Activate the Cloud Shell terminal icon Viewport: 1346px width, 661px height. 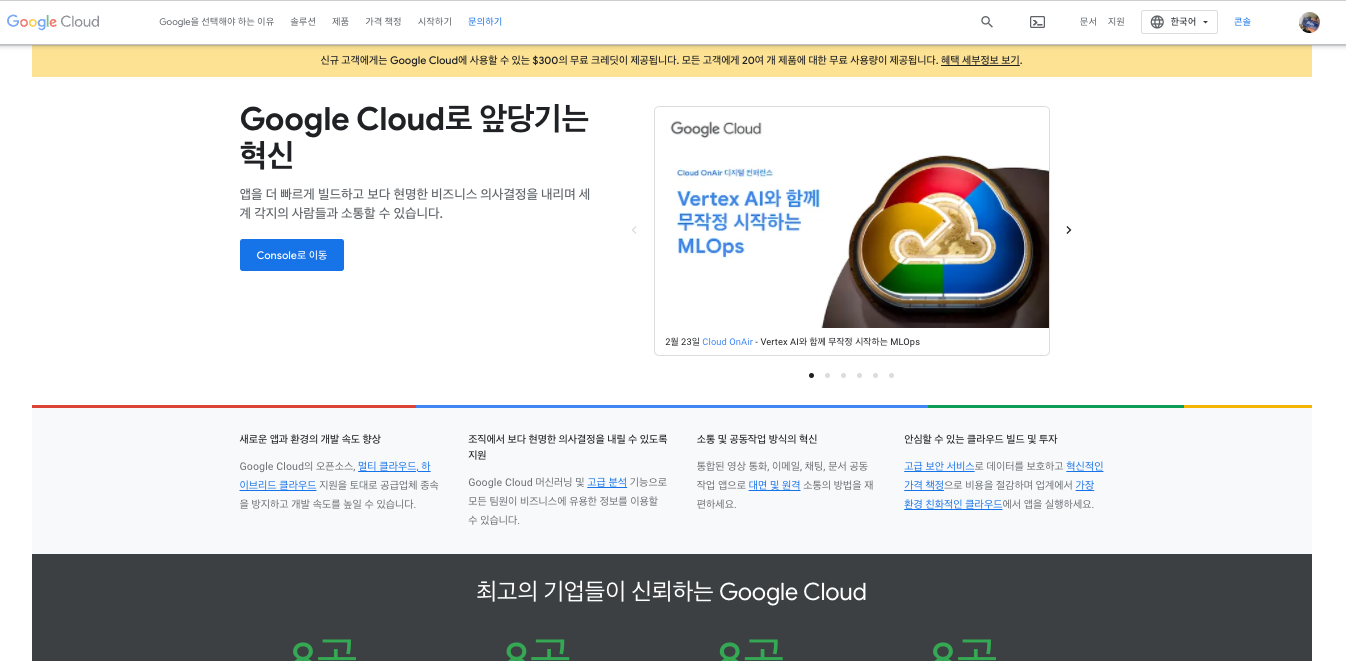pos(1037,21)
